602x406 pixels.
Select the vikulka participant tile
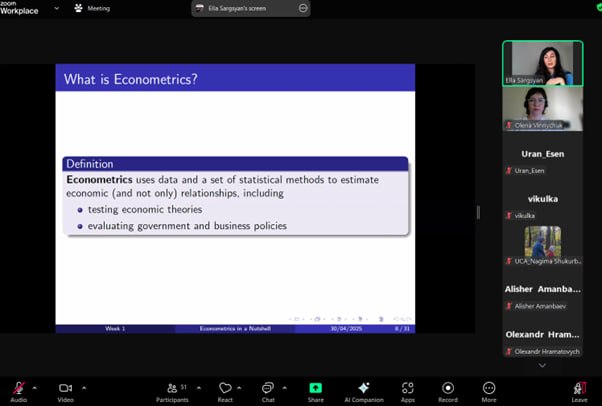[x=542, y=199]
